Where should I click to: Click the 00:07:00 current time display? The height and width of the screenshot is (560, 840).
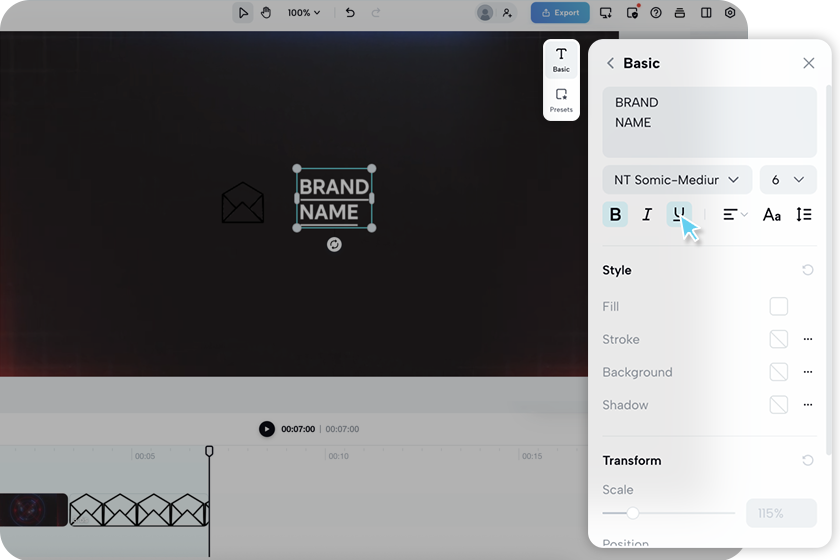click(298, 429)
